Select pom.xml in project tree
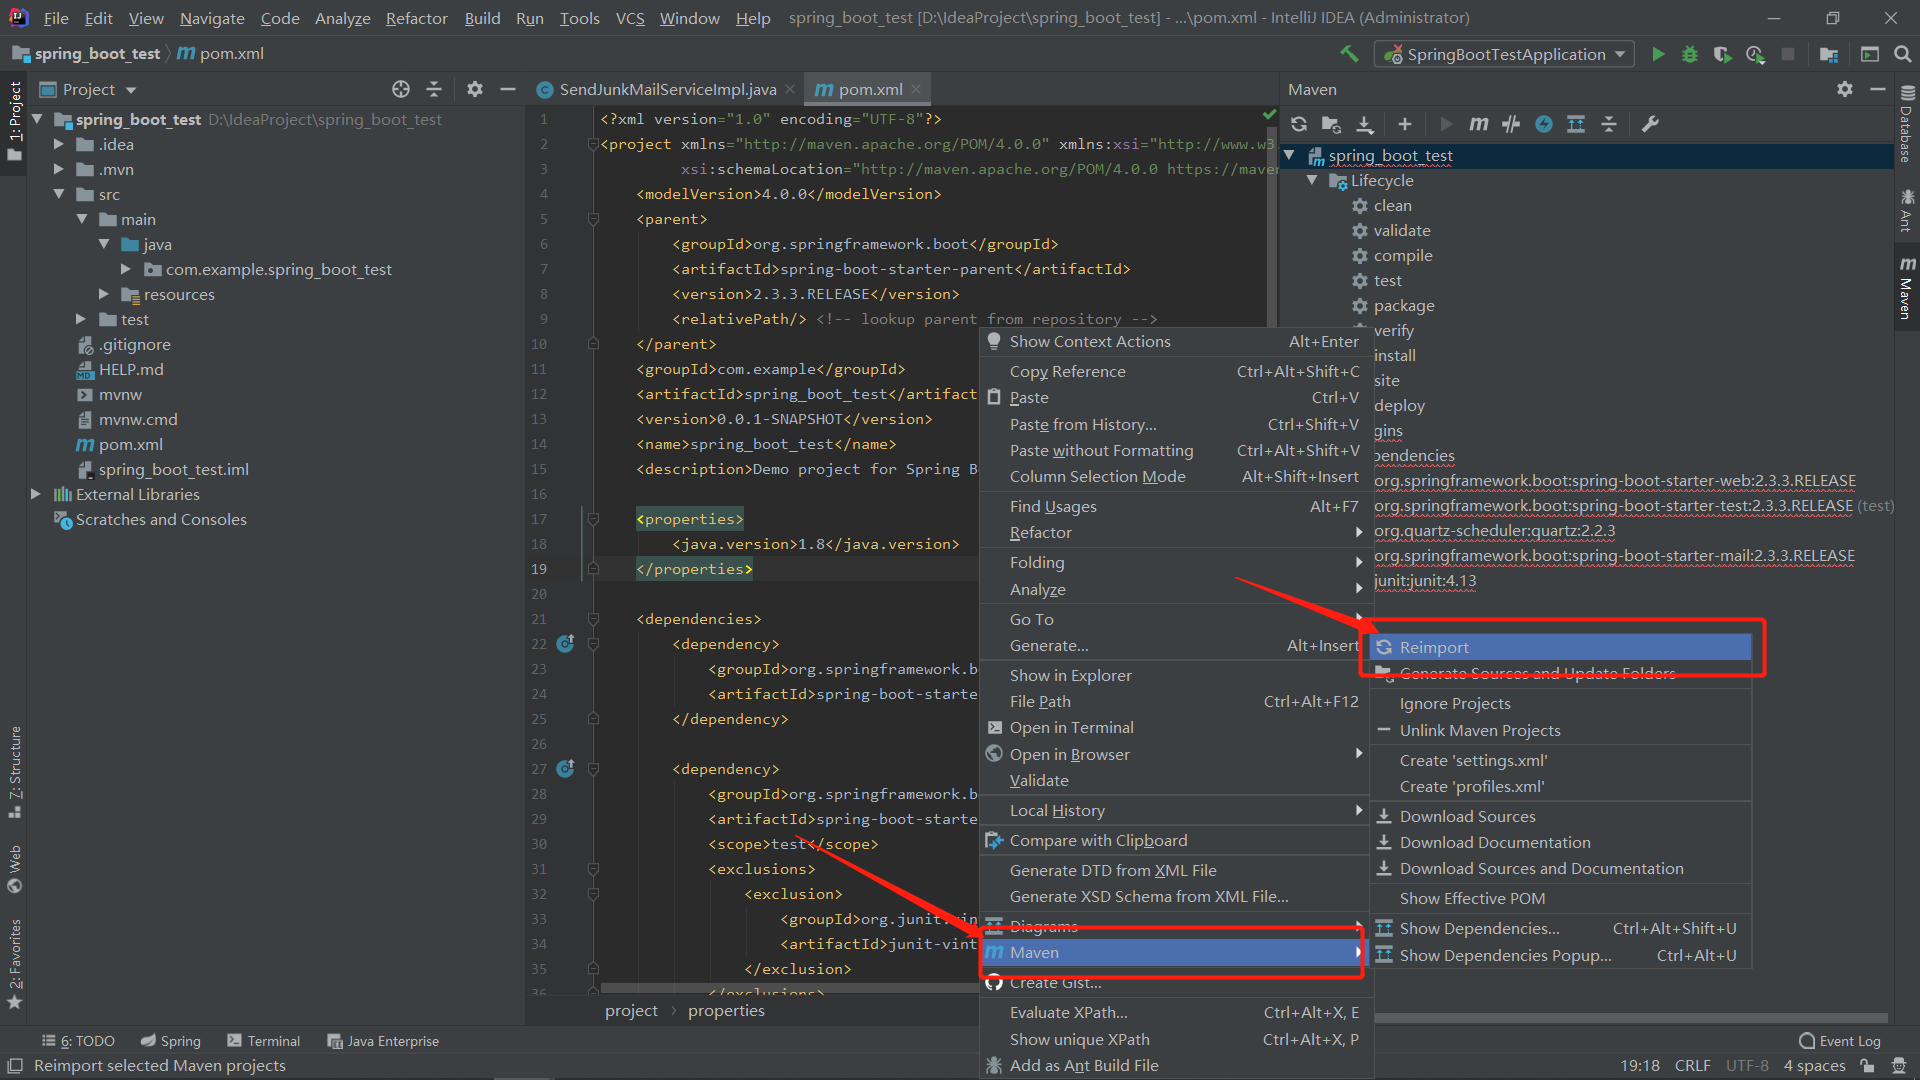1920x1080 pixels. point(130,444)
